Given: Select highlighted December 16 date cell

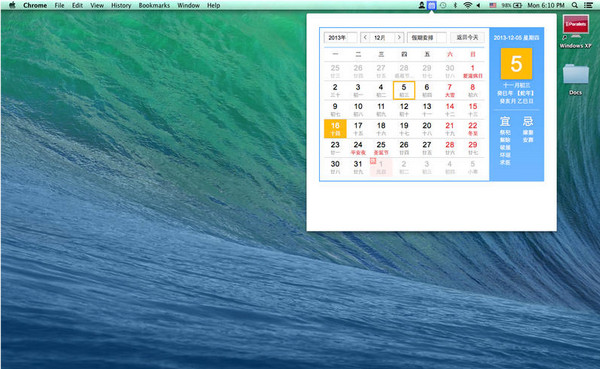Looking at the screenshot, I should pyautogui.click(x=335, y=129).
